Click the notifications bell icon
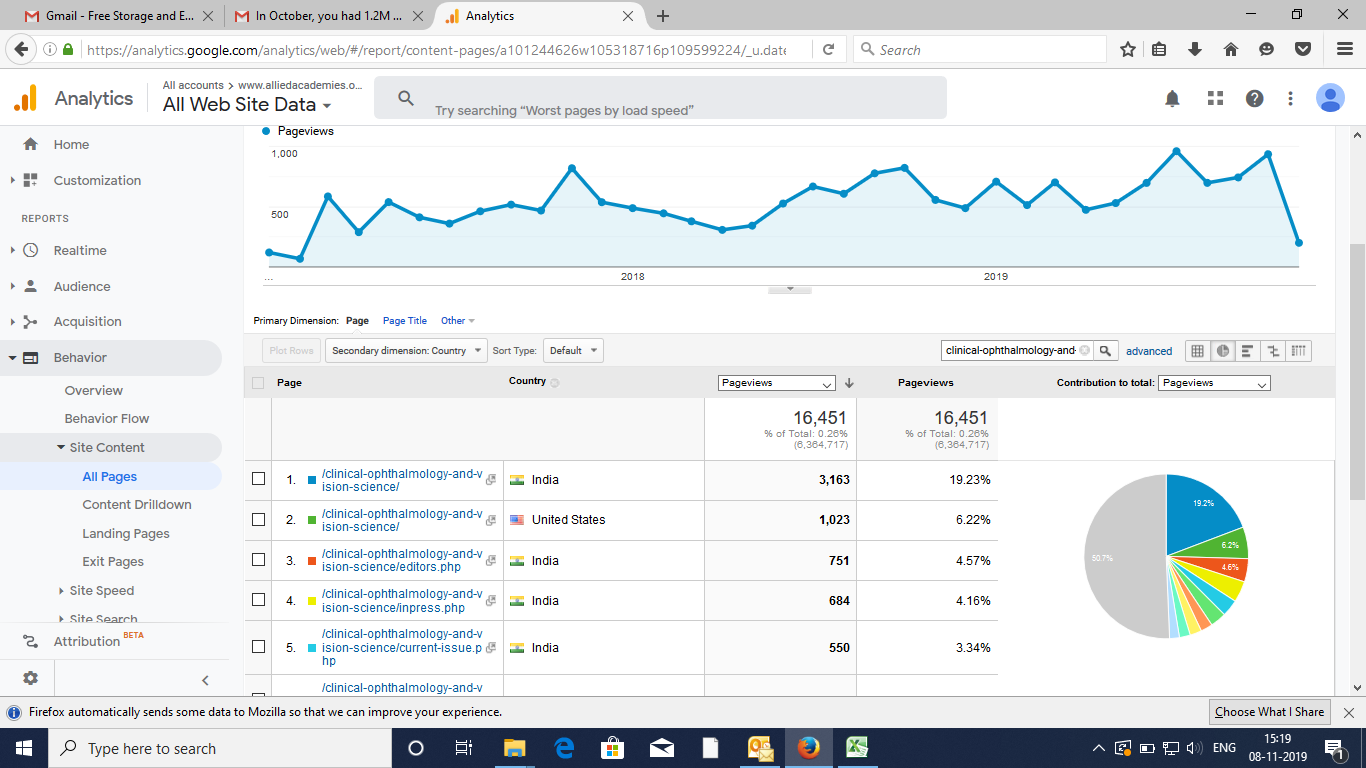Screen dimensions: 1366x768 (1172, 98)
